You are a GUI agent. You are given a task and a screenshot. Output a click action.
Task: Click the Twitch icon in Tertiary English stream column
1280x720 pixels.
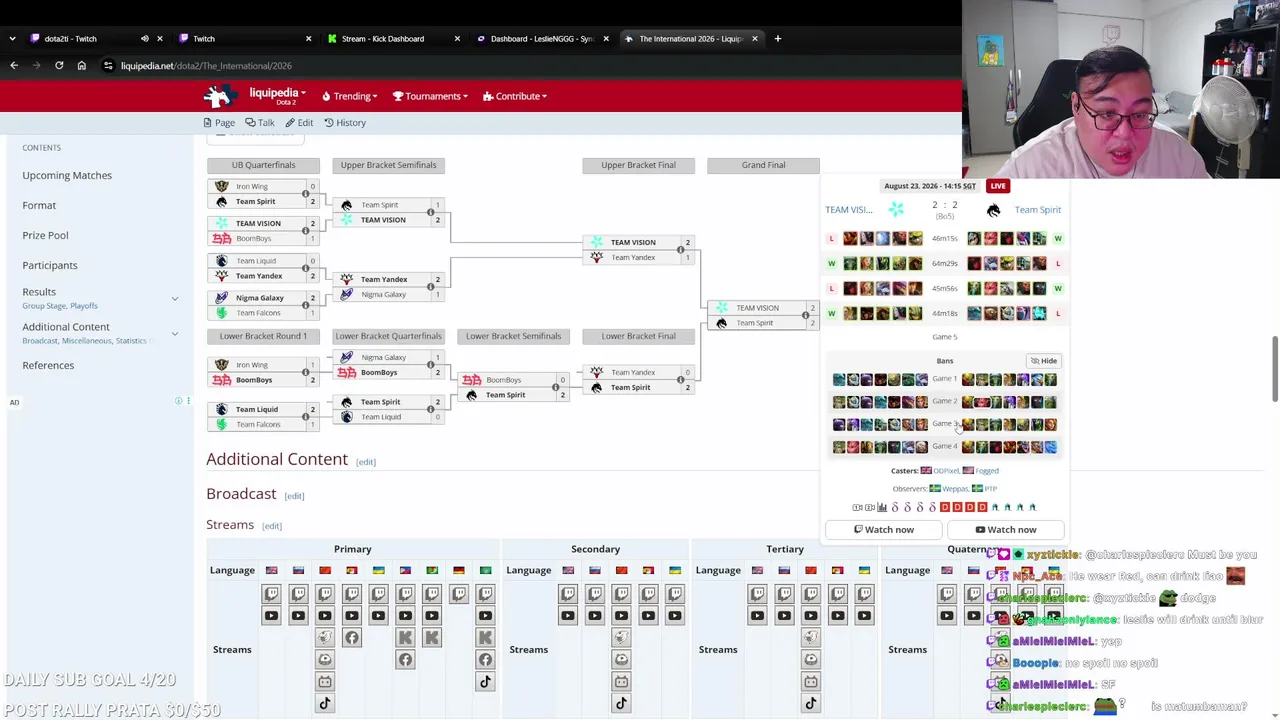757,594
